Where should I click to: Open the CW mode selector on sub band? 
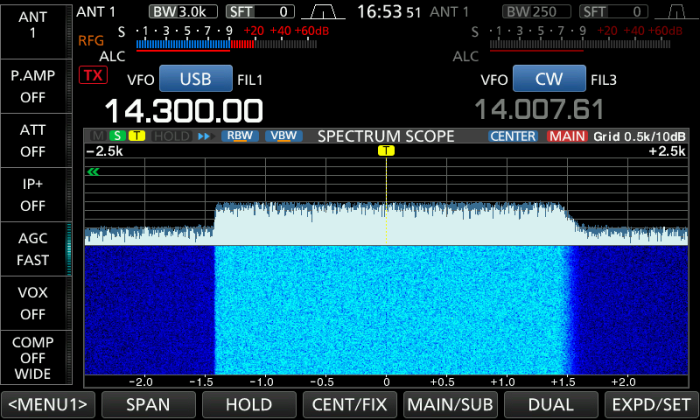(549, 79)
